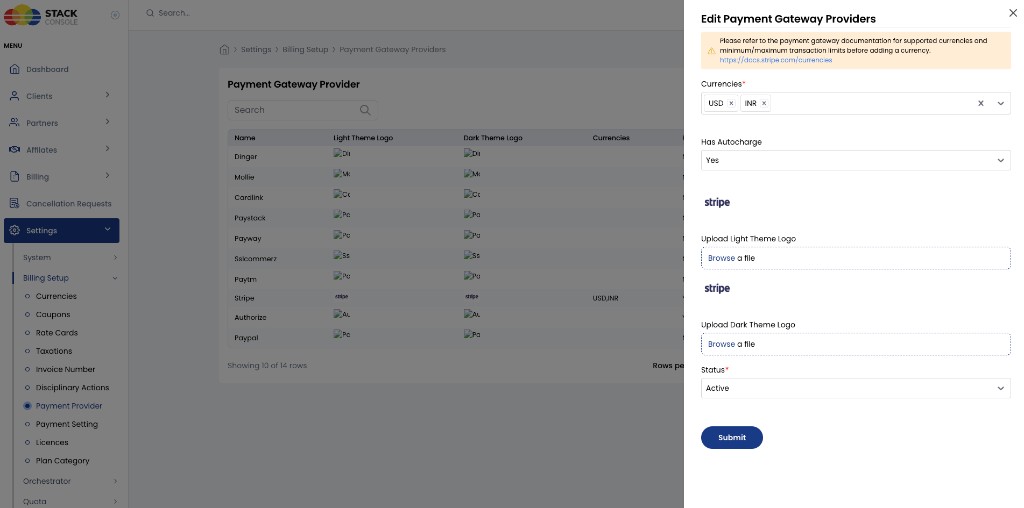Close the Edit Payment Gateway Providers panel
Image resolution: width=1024 pixels, height=508 pixels.
pos(1012,12)
